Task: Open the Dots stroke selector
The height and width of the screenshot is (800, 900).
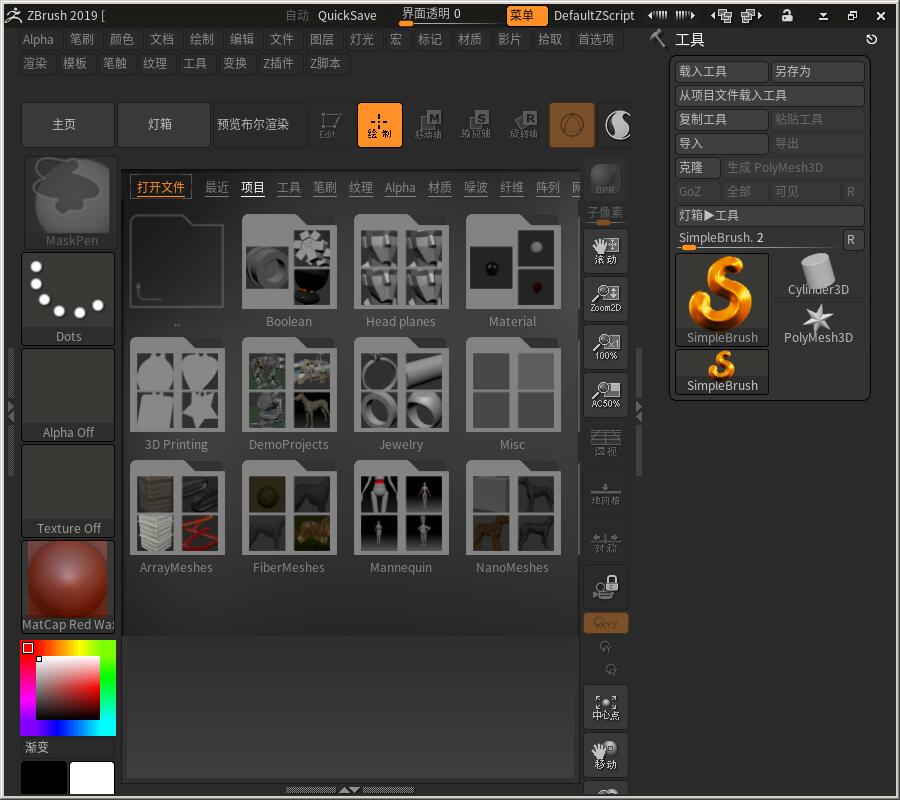Action: click(x=68, y=299)
